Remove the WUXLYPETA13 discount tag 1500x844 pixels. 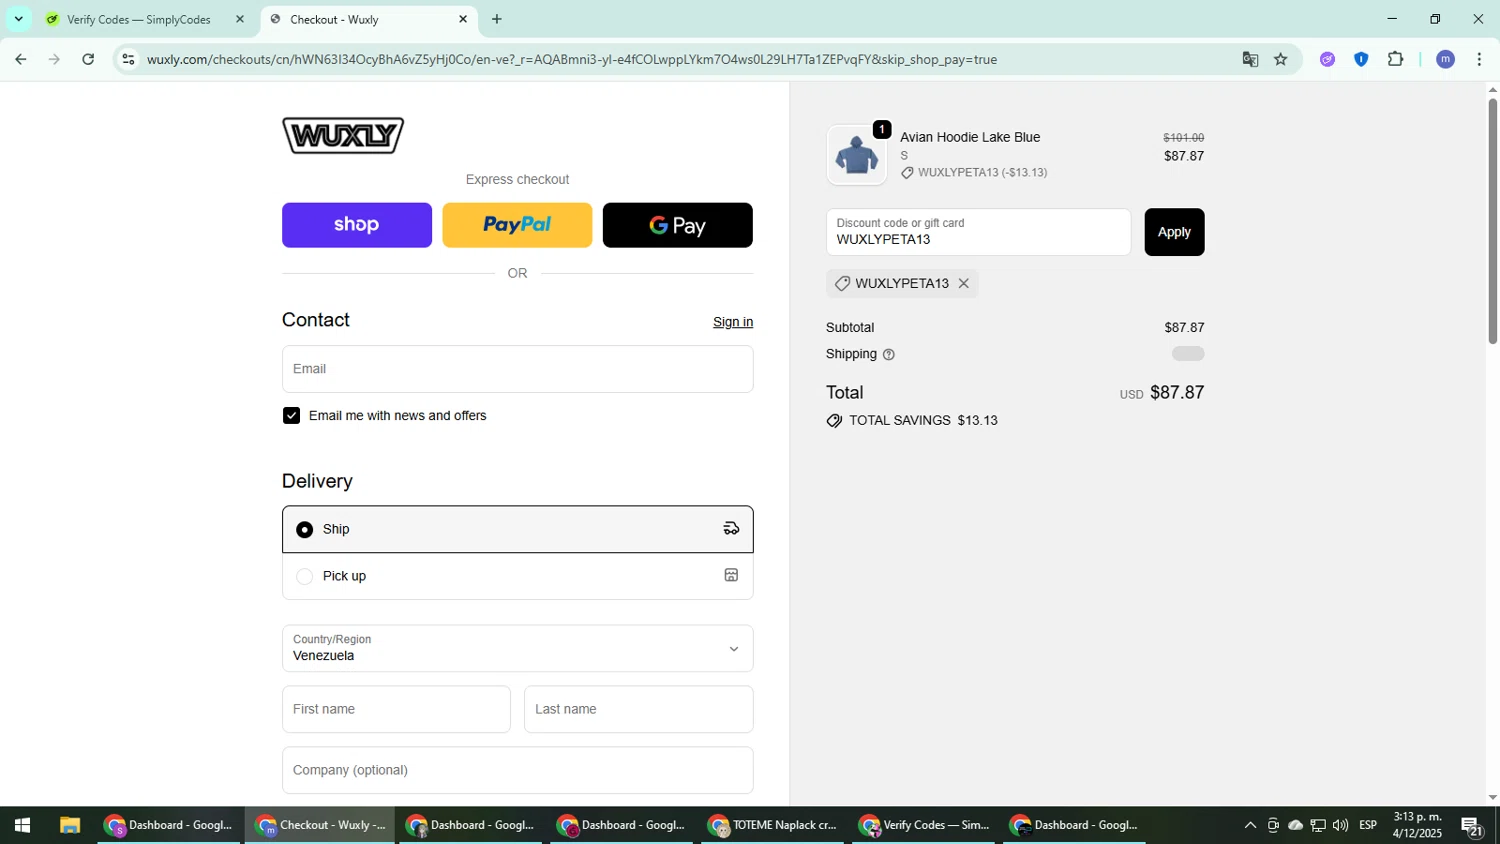tap(964, 284)
